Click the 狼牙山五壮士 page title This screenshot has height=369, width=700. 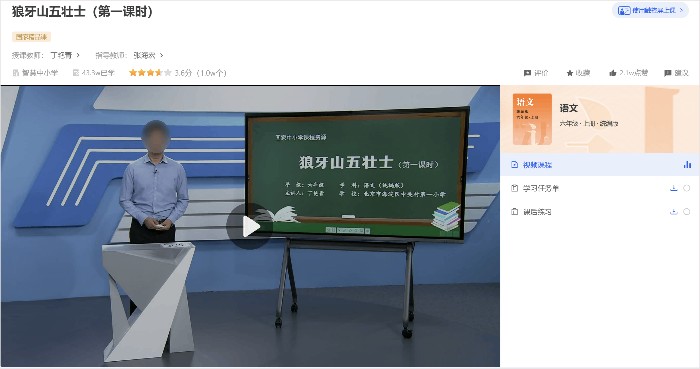click(82, 12)
